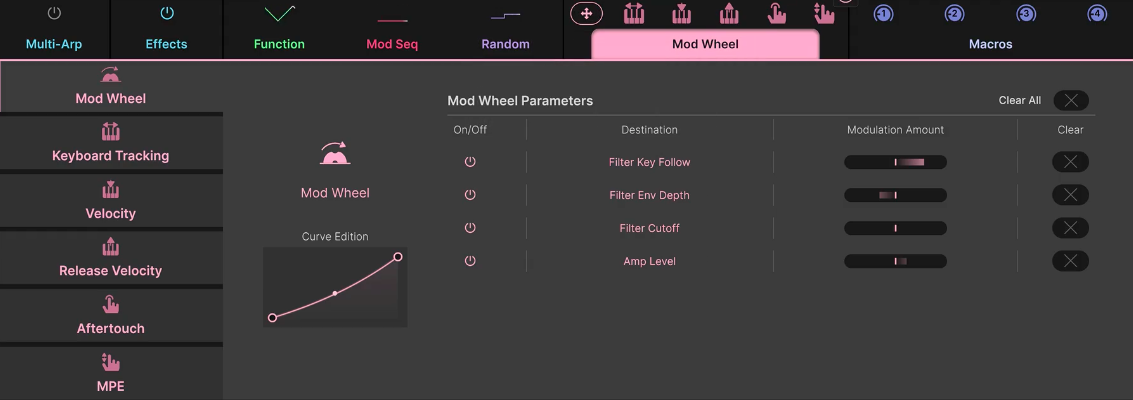Open the Filter Cutoff destination selector
Image resolution: width=1133 pixels, height=400 pixels.
[x=649, y=228]
